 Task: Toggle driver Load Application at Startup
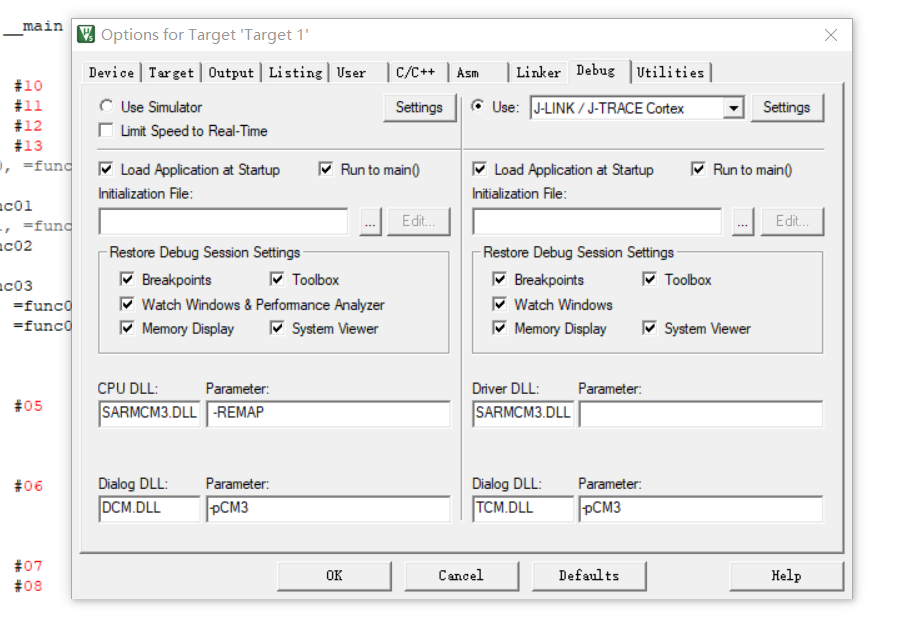(x=480, y=169)
